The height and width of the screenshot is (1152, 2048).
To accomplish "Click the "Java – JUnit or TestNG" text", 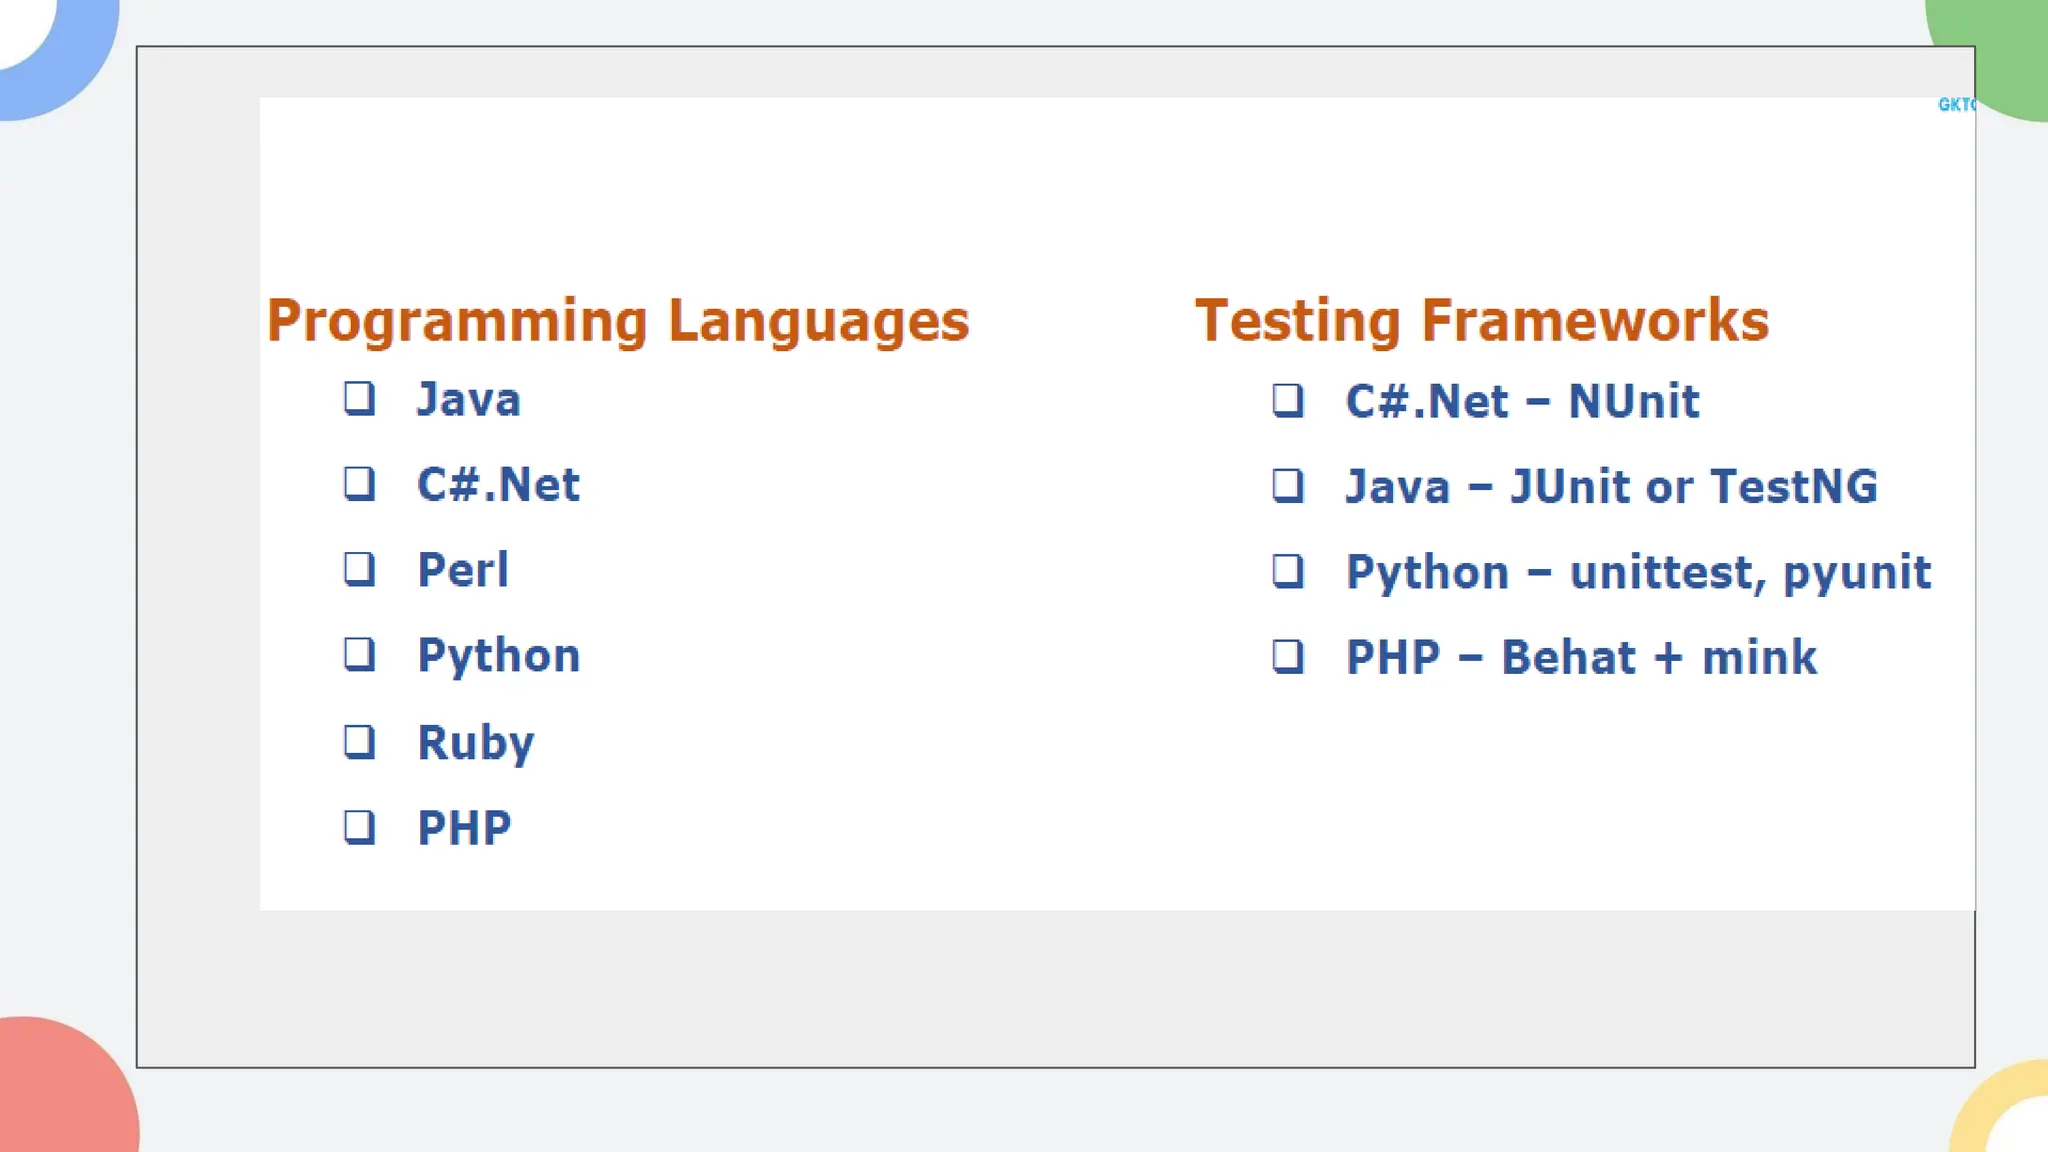I will [x=1611, y=487].
